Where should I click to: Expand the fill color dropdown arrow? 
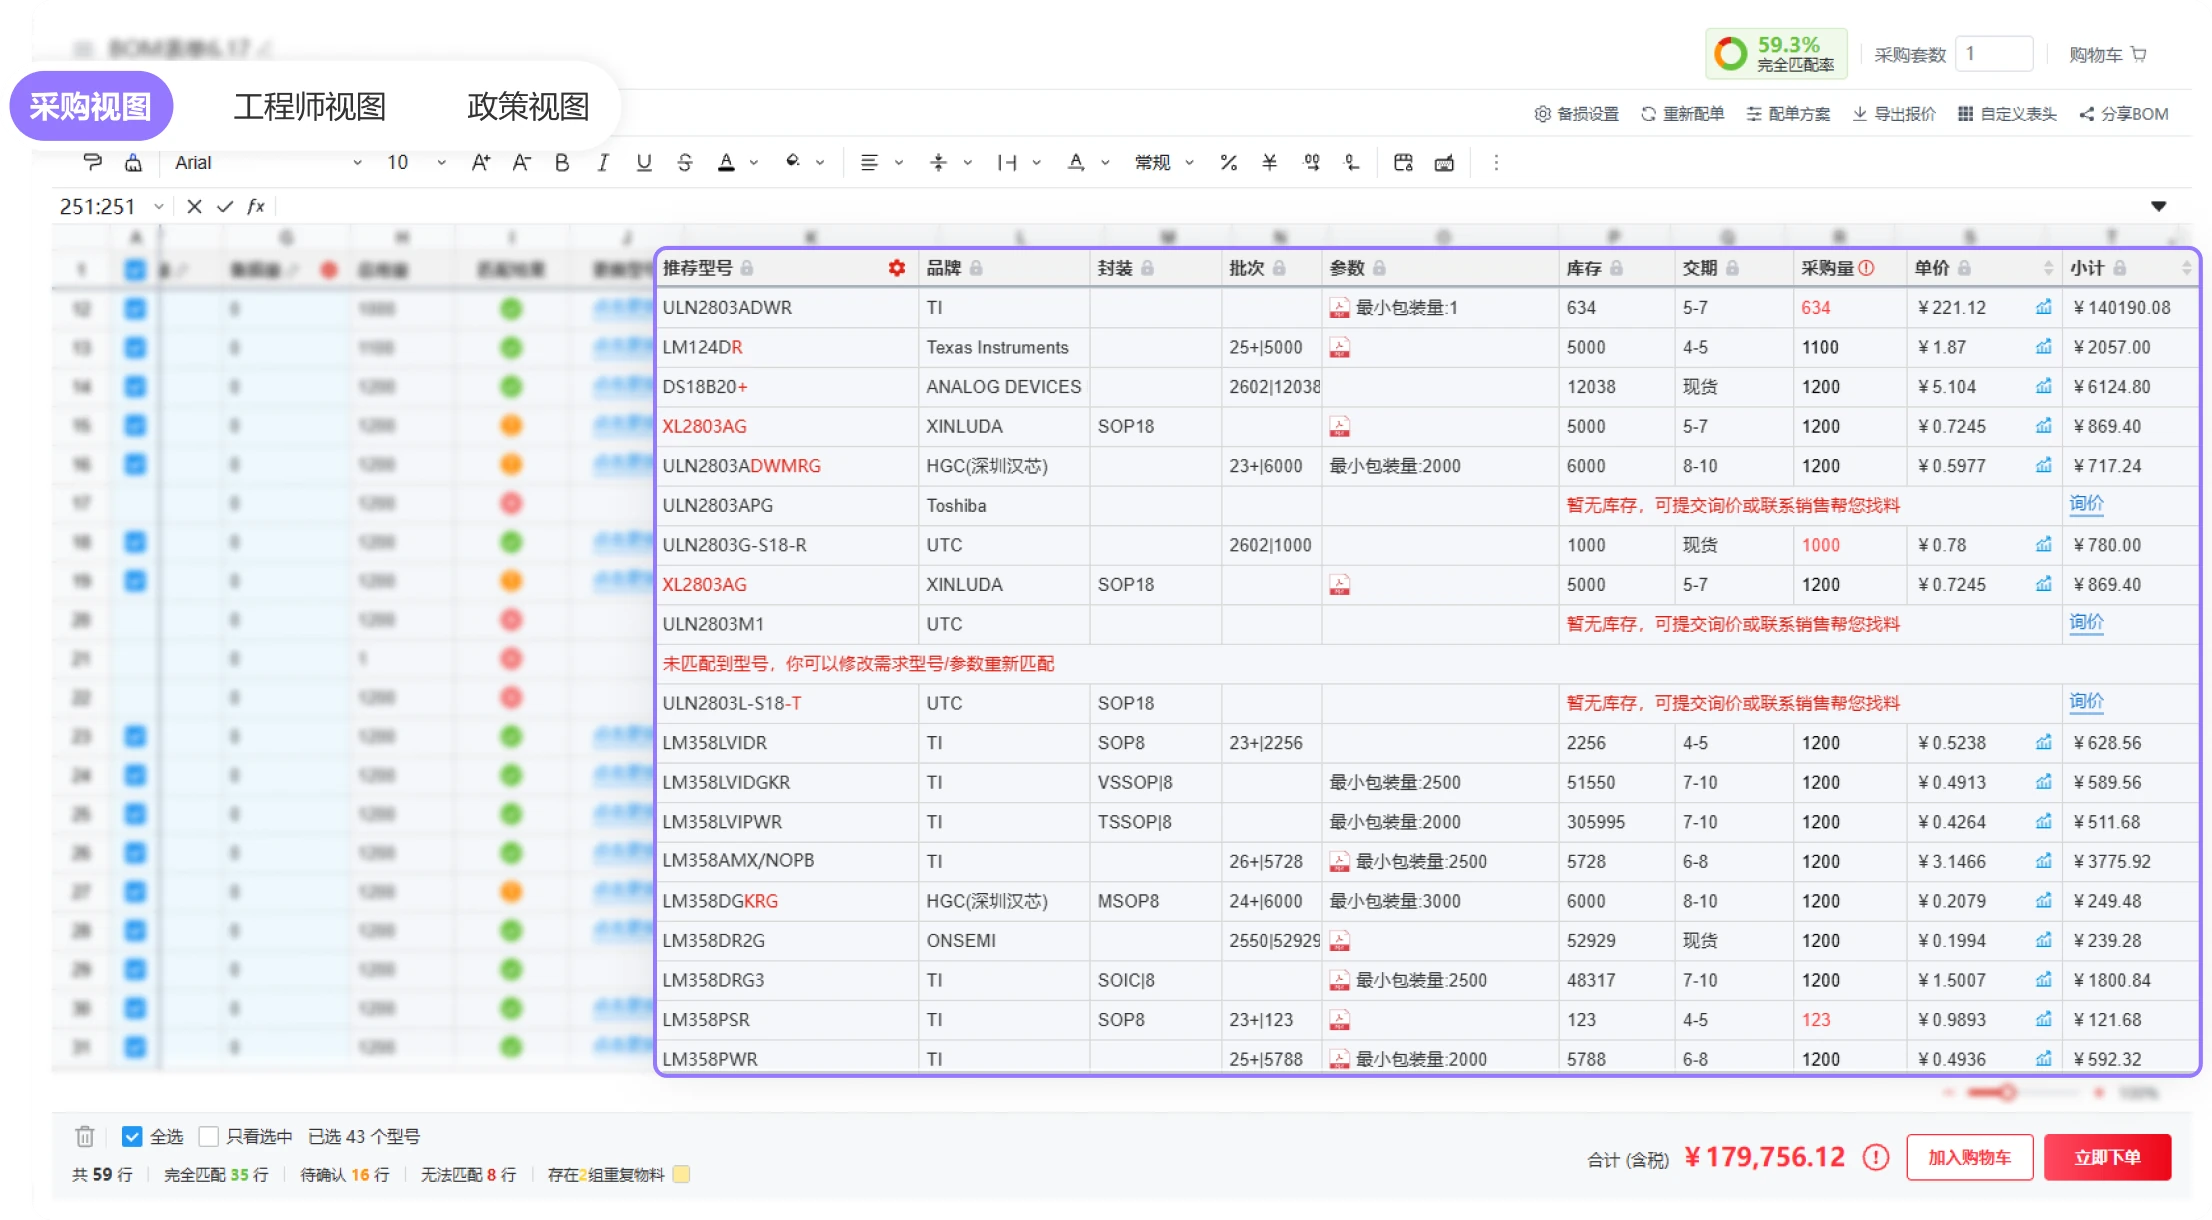click(820, 162)
